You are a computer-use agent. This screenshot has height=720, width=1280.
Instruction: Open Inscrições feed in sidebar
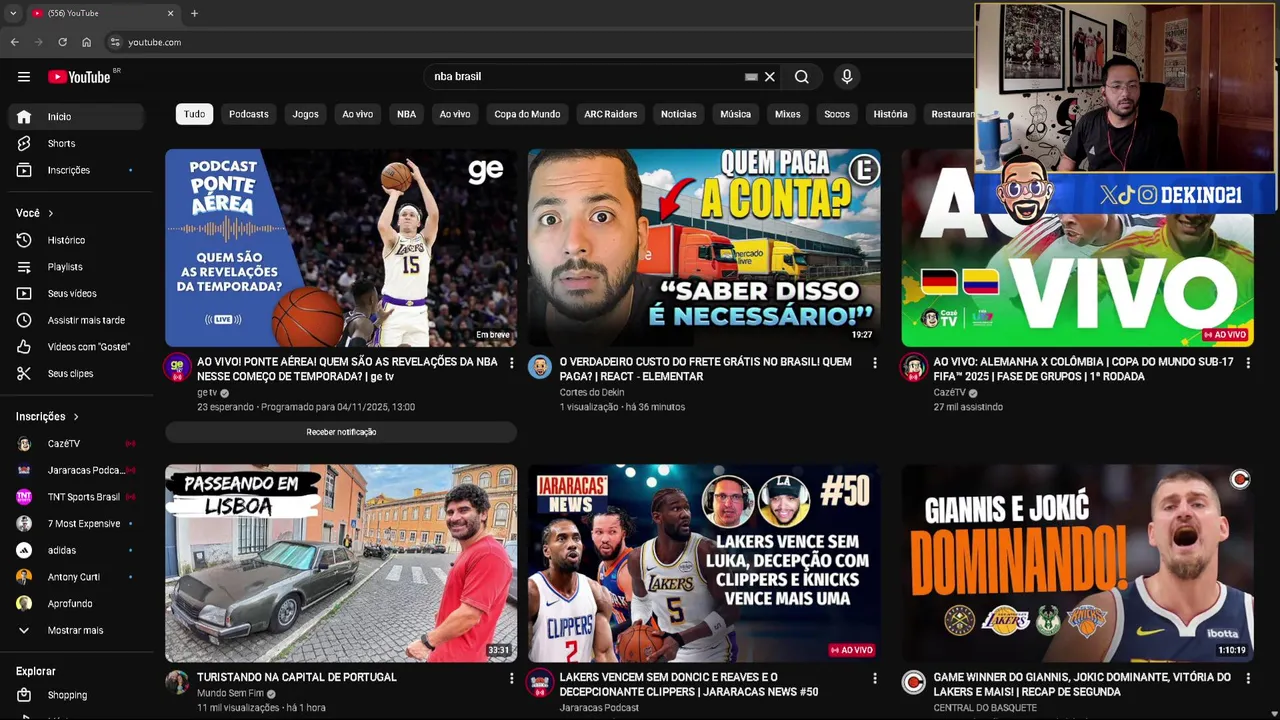point(76,170)
